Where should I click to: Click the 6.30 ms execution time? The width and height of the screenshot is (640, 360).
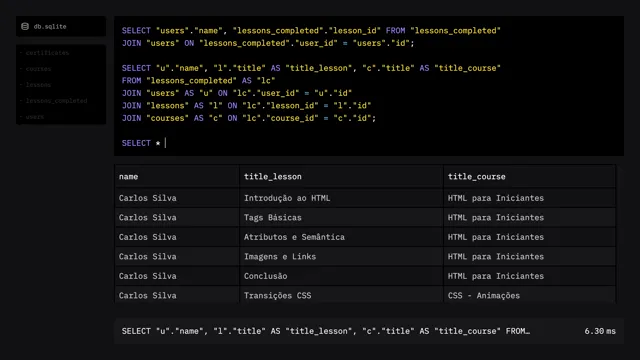point(600,331)
